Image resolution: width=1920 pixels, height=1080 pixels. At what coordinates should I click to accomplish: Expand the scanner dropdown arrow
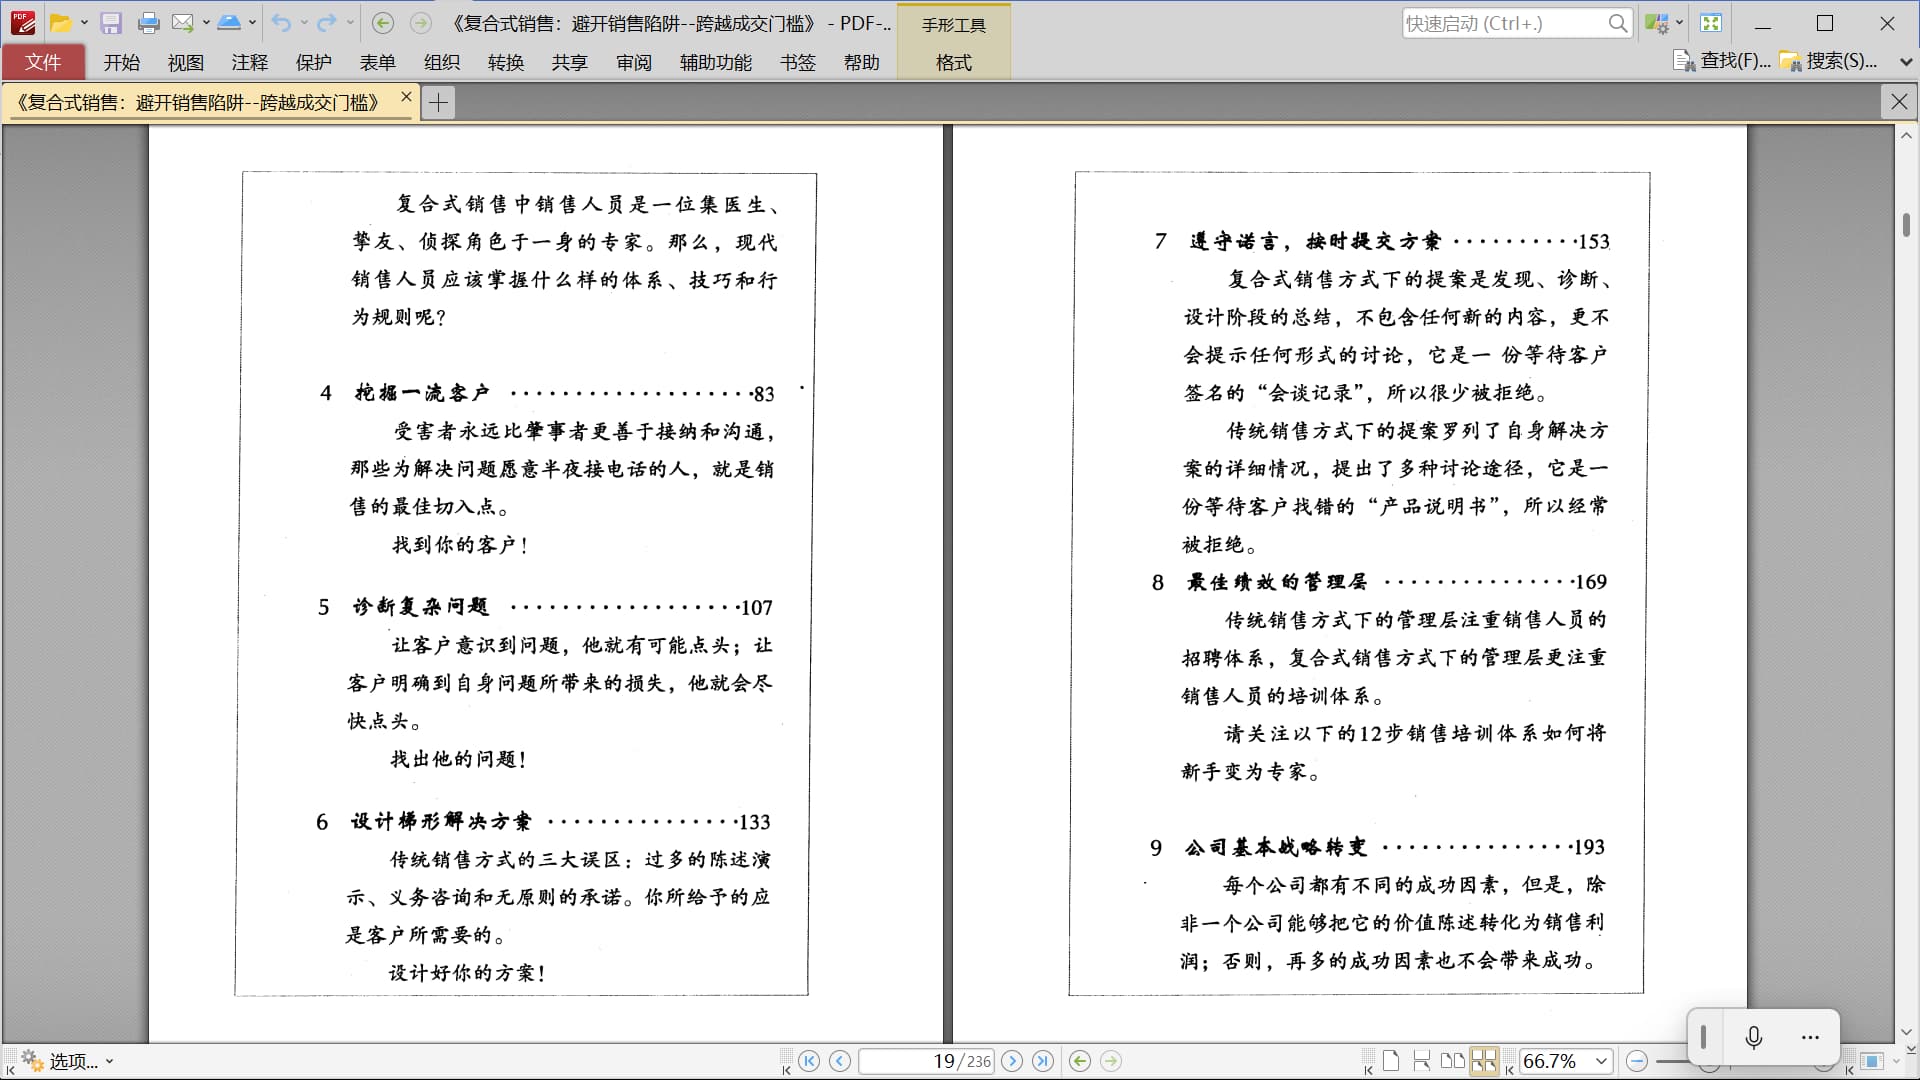[x=252, y=23]
